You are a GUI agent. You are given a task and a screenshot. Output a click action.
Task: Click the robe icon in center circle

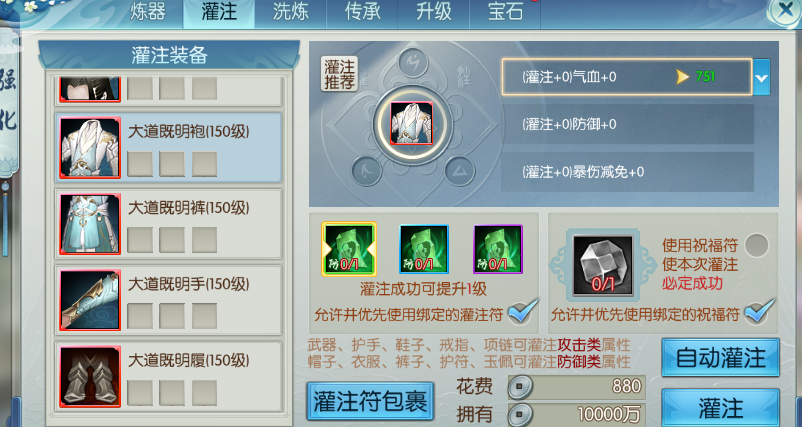(x=411, y=123)
